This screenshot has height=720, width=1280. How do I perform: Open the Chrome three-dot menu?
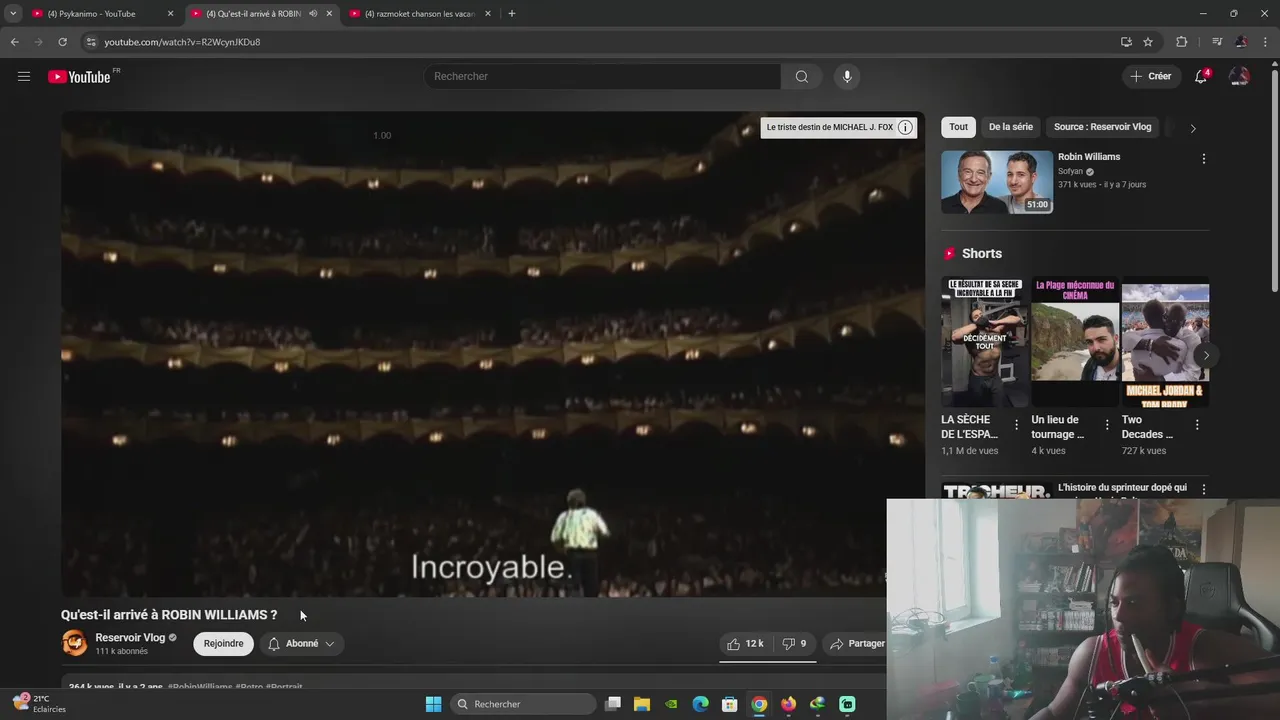coord(1264,42)
